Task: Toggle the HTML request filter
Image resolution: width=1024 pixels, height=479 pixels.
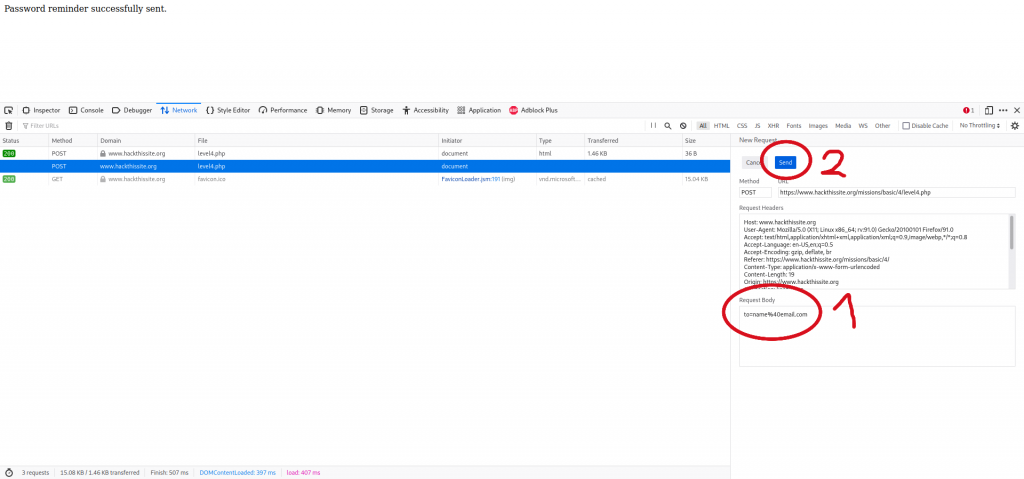Action: [721, 126]
